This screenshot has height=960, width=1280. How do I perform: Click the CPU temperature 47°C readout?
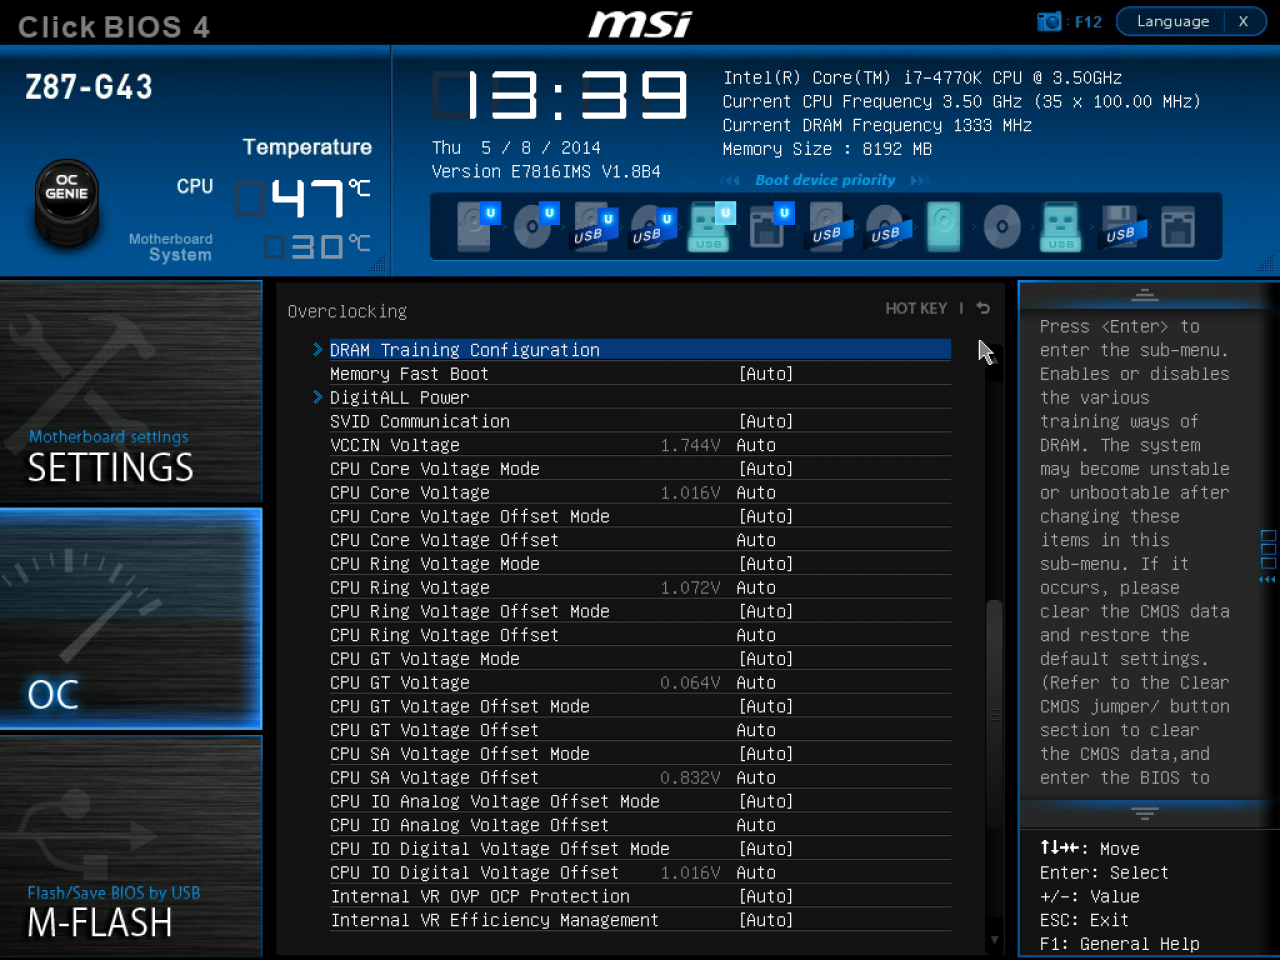click(x=303, y=199)
